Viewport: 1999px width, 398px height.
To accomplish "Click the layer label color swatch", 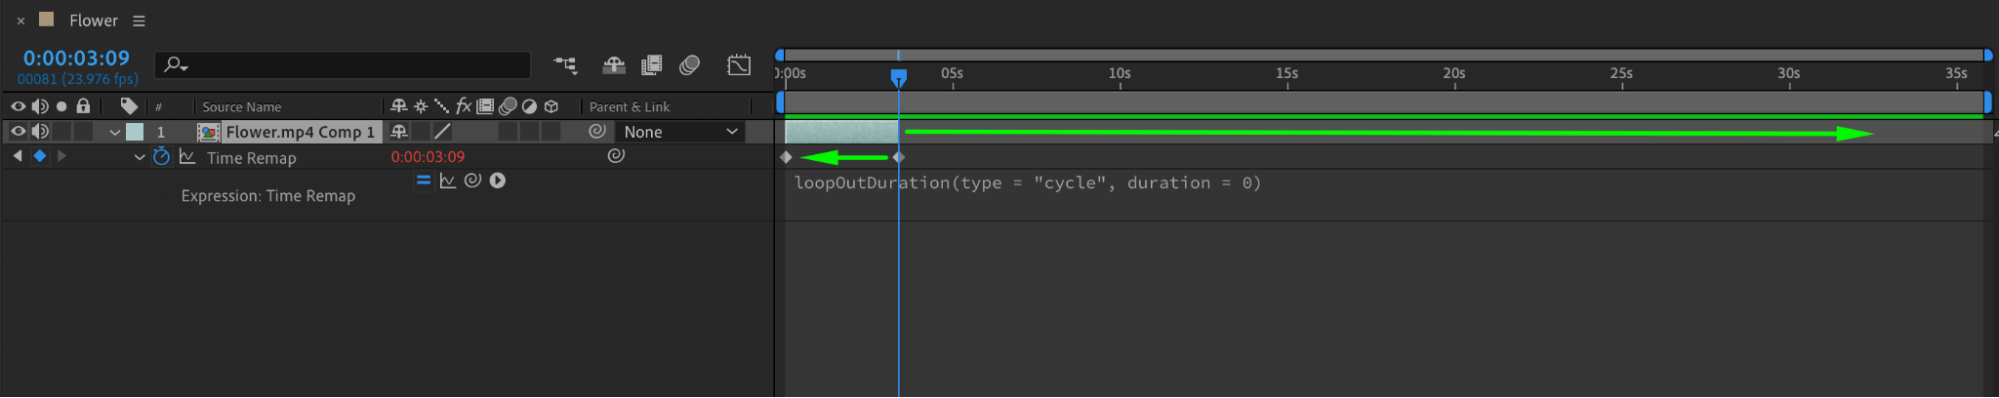I will (x=135, y=132).
